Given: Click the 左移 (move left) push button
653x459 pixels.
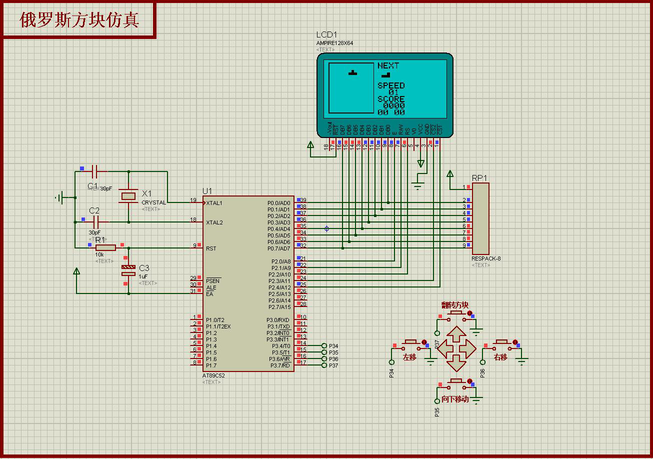Looking at the screenshot, I should coord(411,342).
